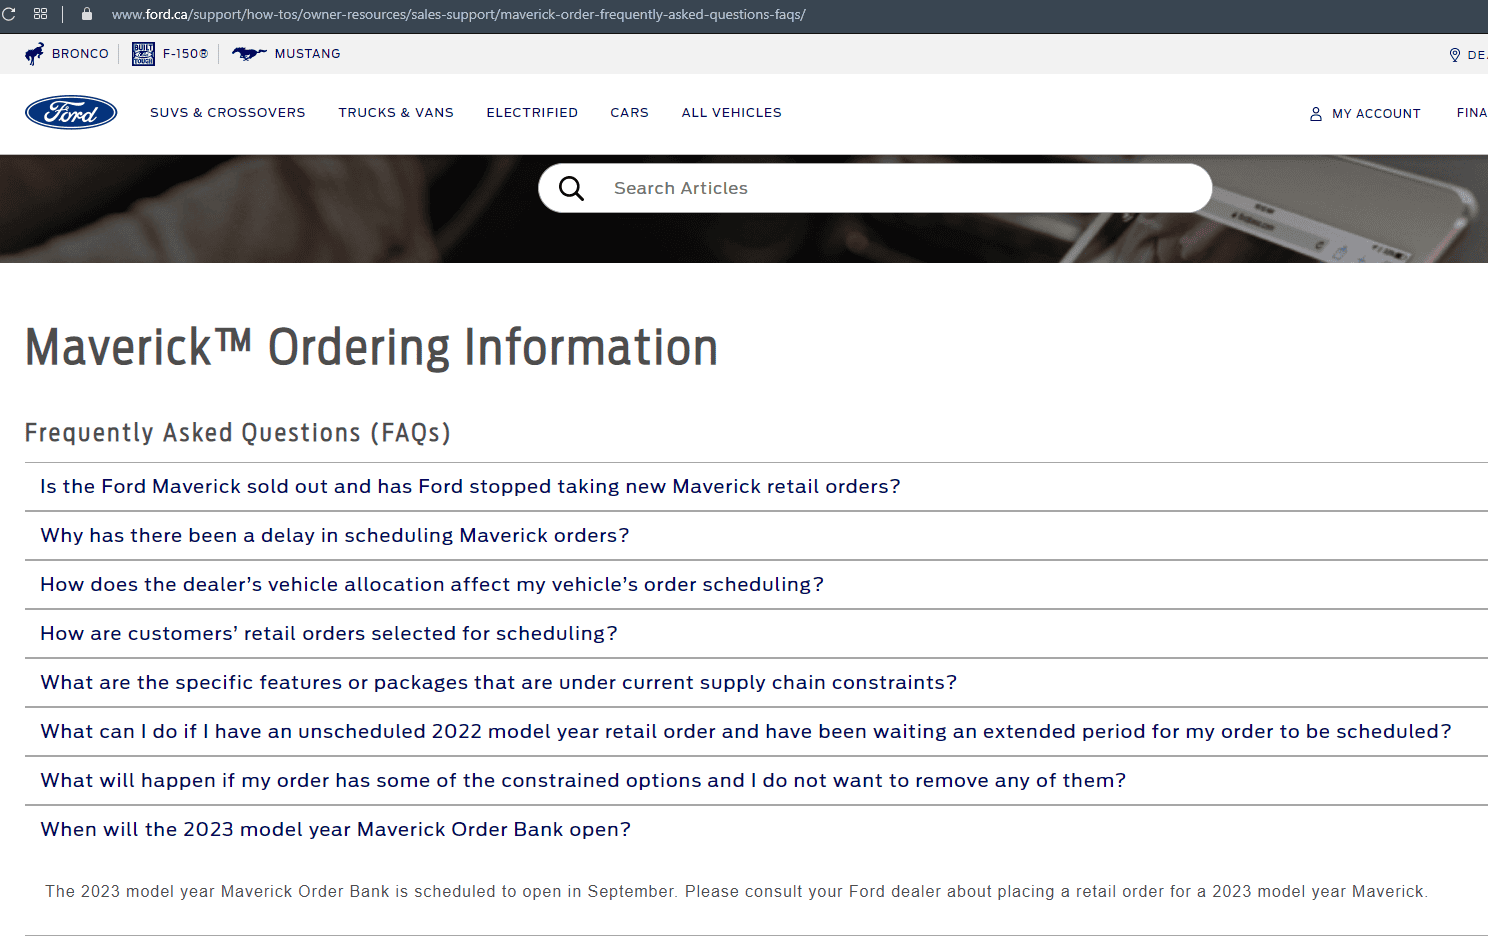This screenshot has width=1488, height=938.
Task: Expand supply chain constraints question
Action: 756,683
